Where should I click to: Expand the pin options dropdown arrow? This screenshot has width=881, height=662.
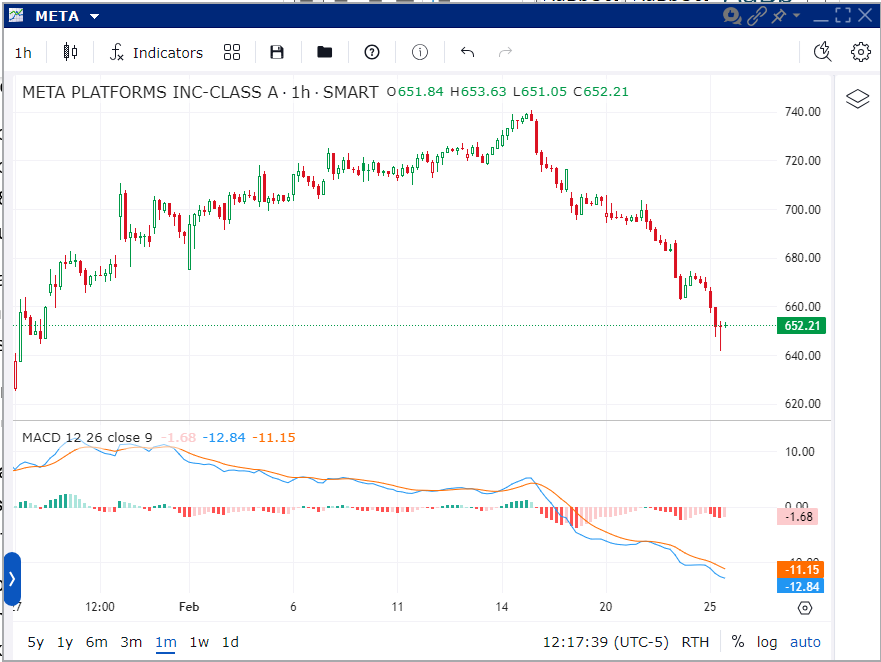[796, 15]
